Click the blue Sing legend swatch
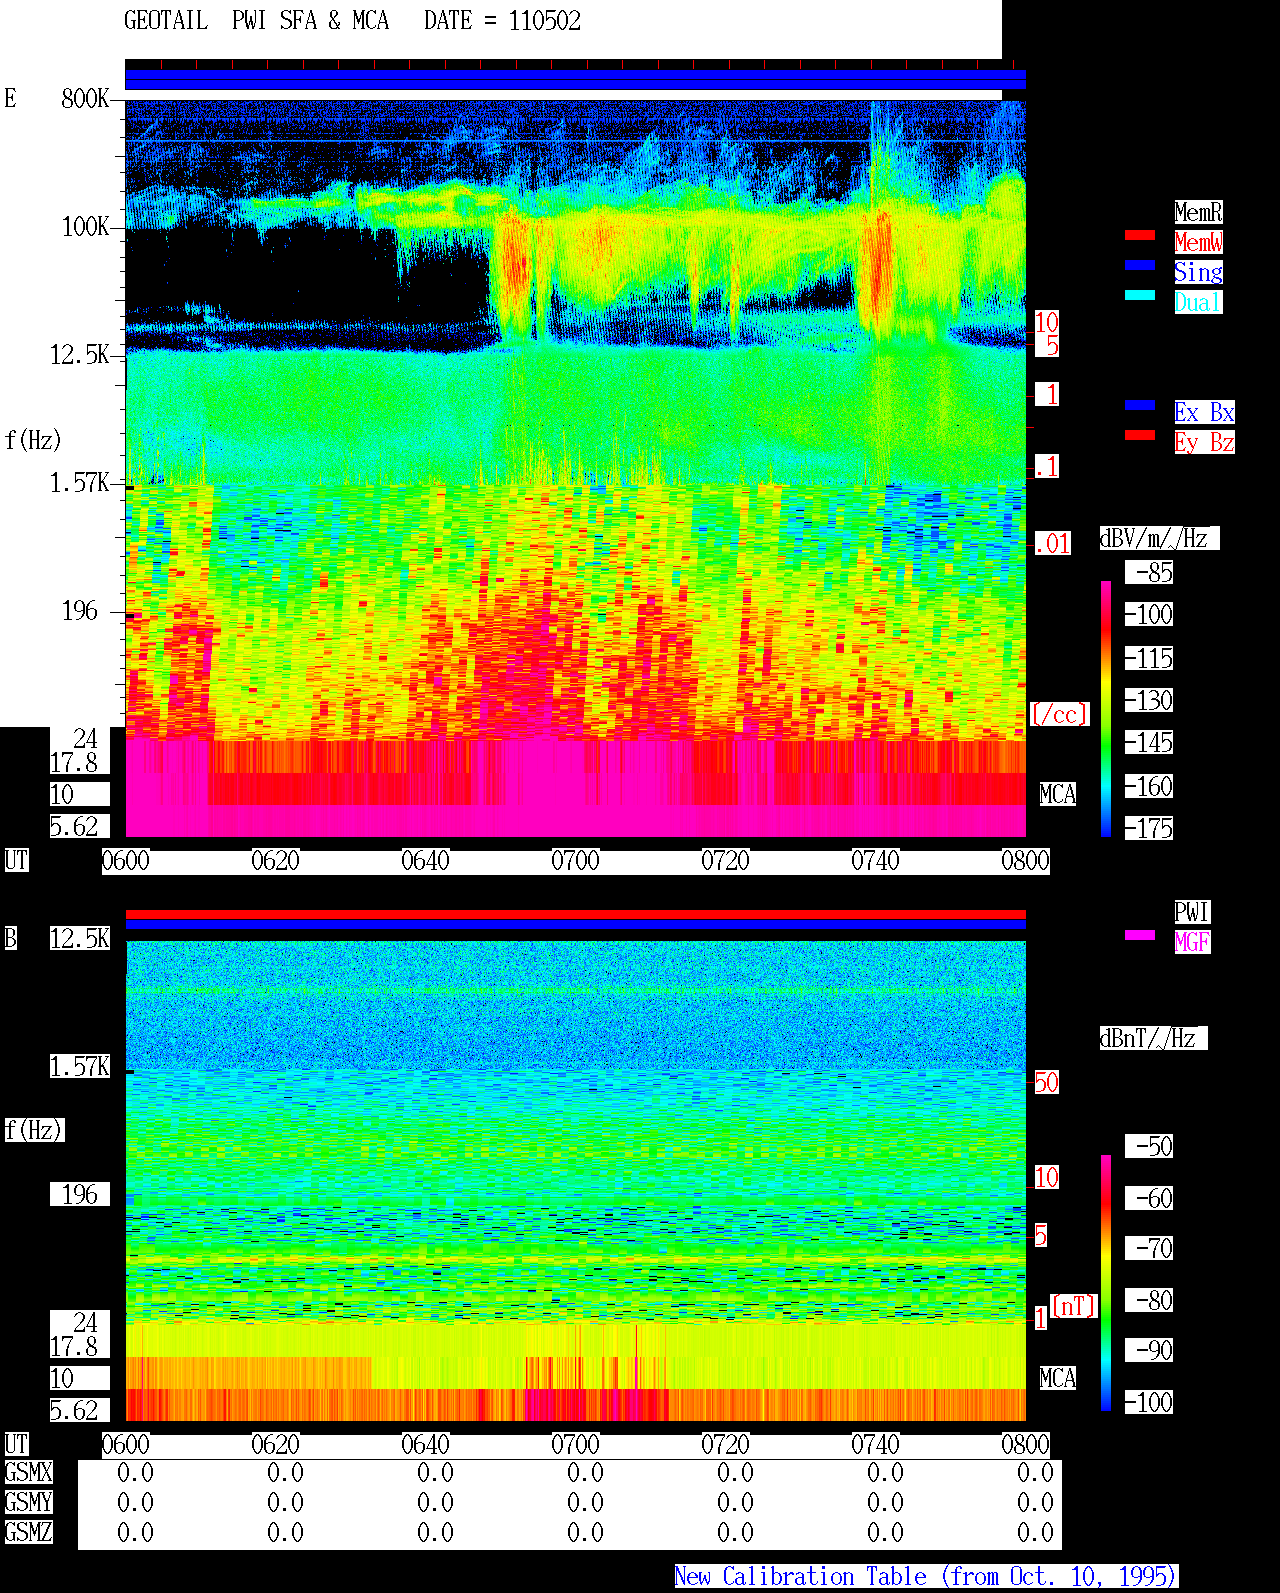1280x1593 pixels. [1140, 265]
